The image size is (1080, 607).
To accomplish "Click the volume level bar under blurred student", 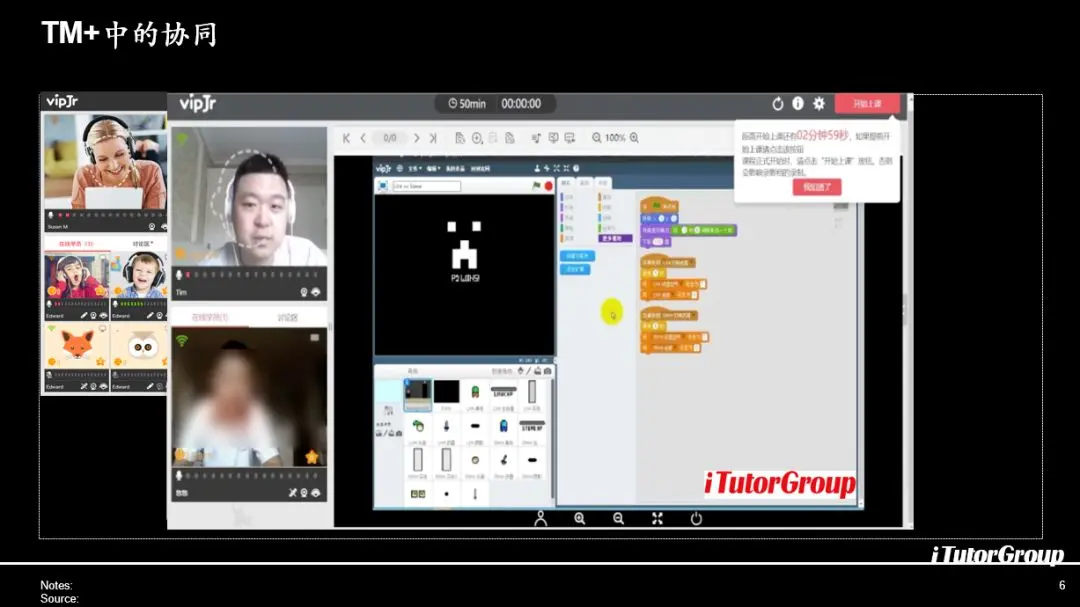I will click(253, 475).
